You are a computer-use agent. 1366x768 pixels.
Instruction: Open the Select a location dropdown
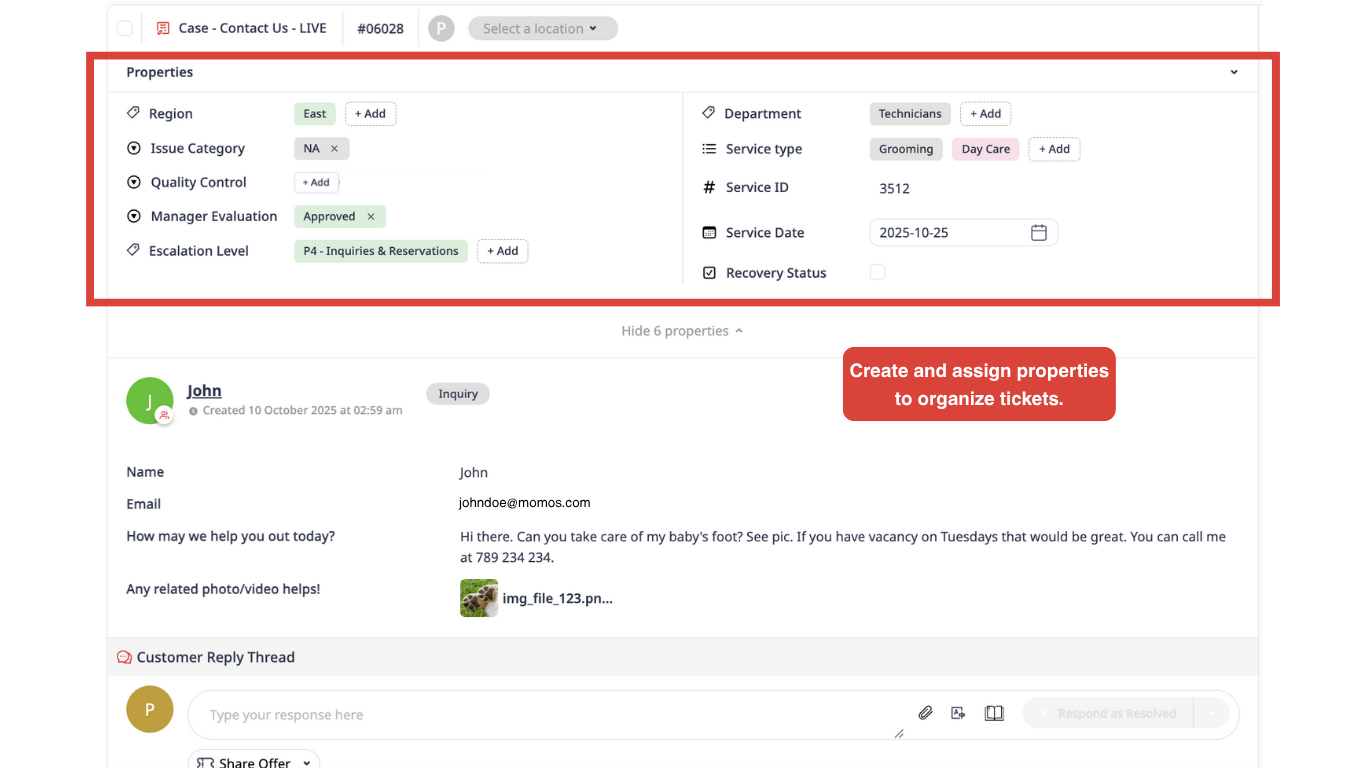pos(543,28)
